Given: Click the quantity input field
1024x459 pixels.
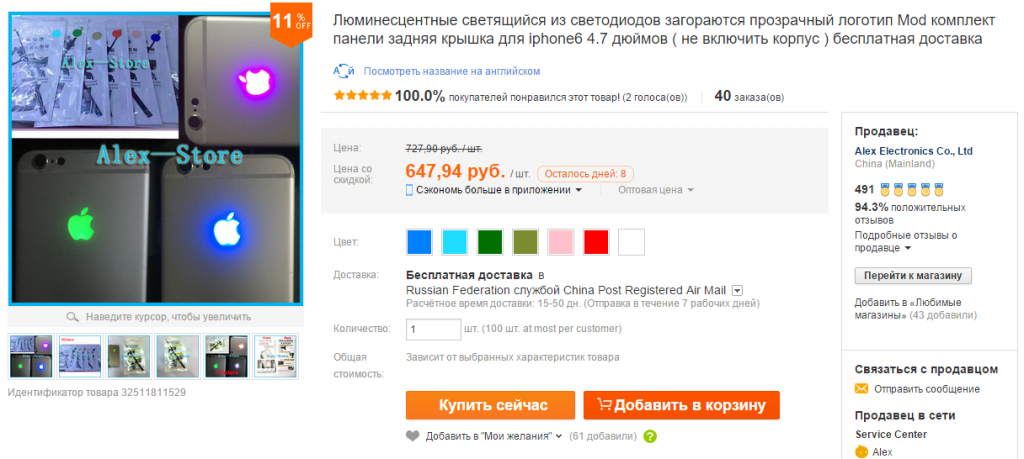Looking at the screenshot, I should [x=432, y=328].
